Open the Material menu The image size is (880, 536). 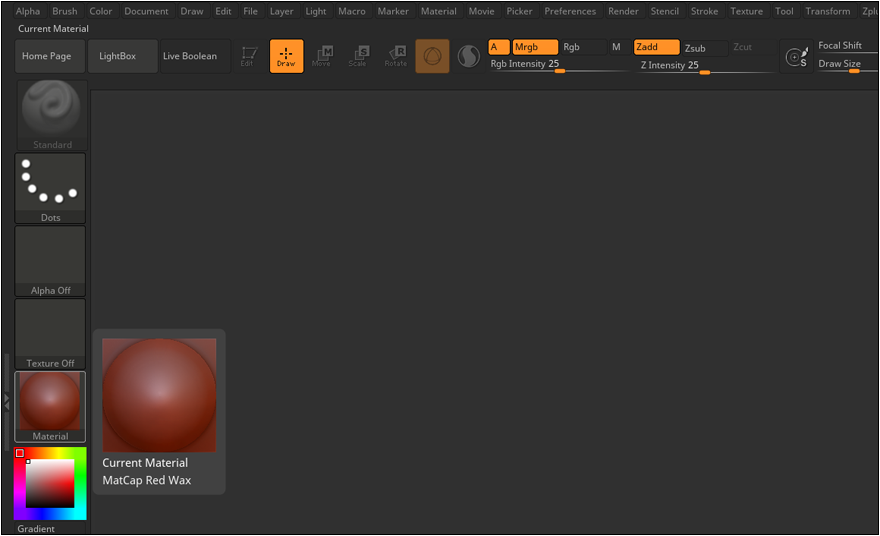click(438, 11)
